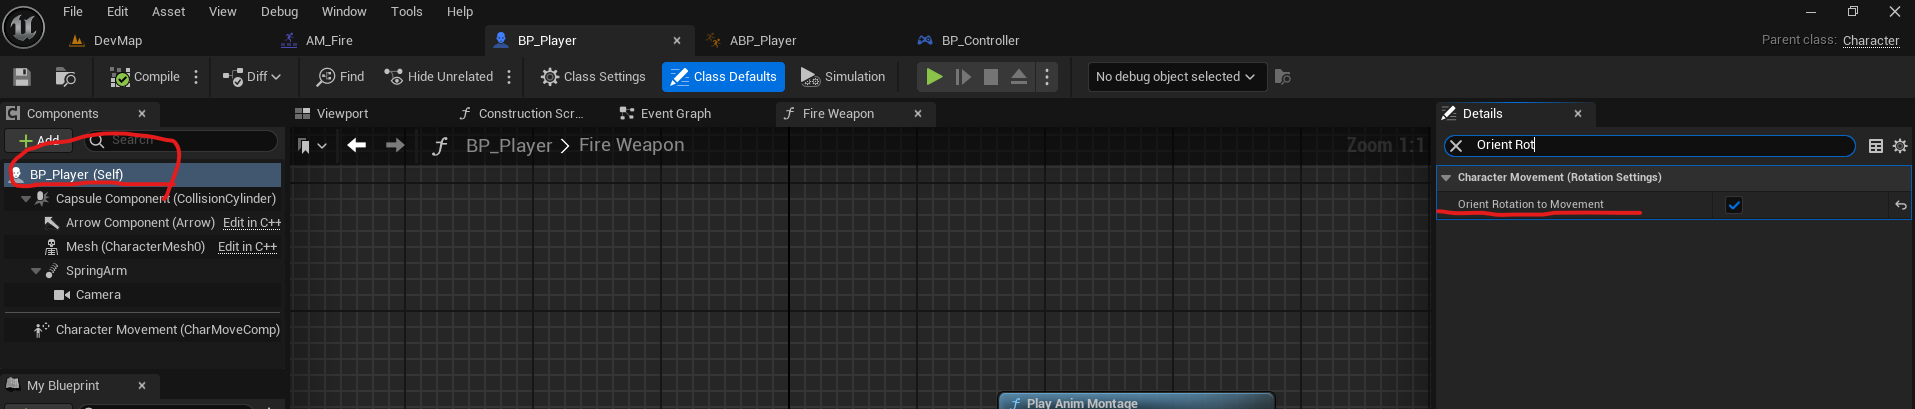
Task: Click the Stop play button
Action: click(991, 77)
